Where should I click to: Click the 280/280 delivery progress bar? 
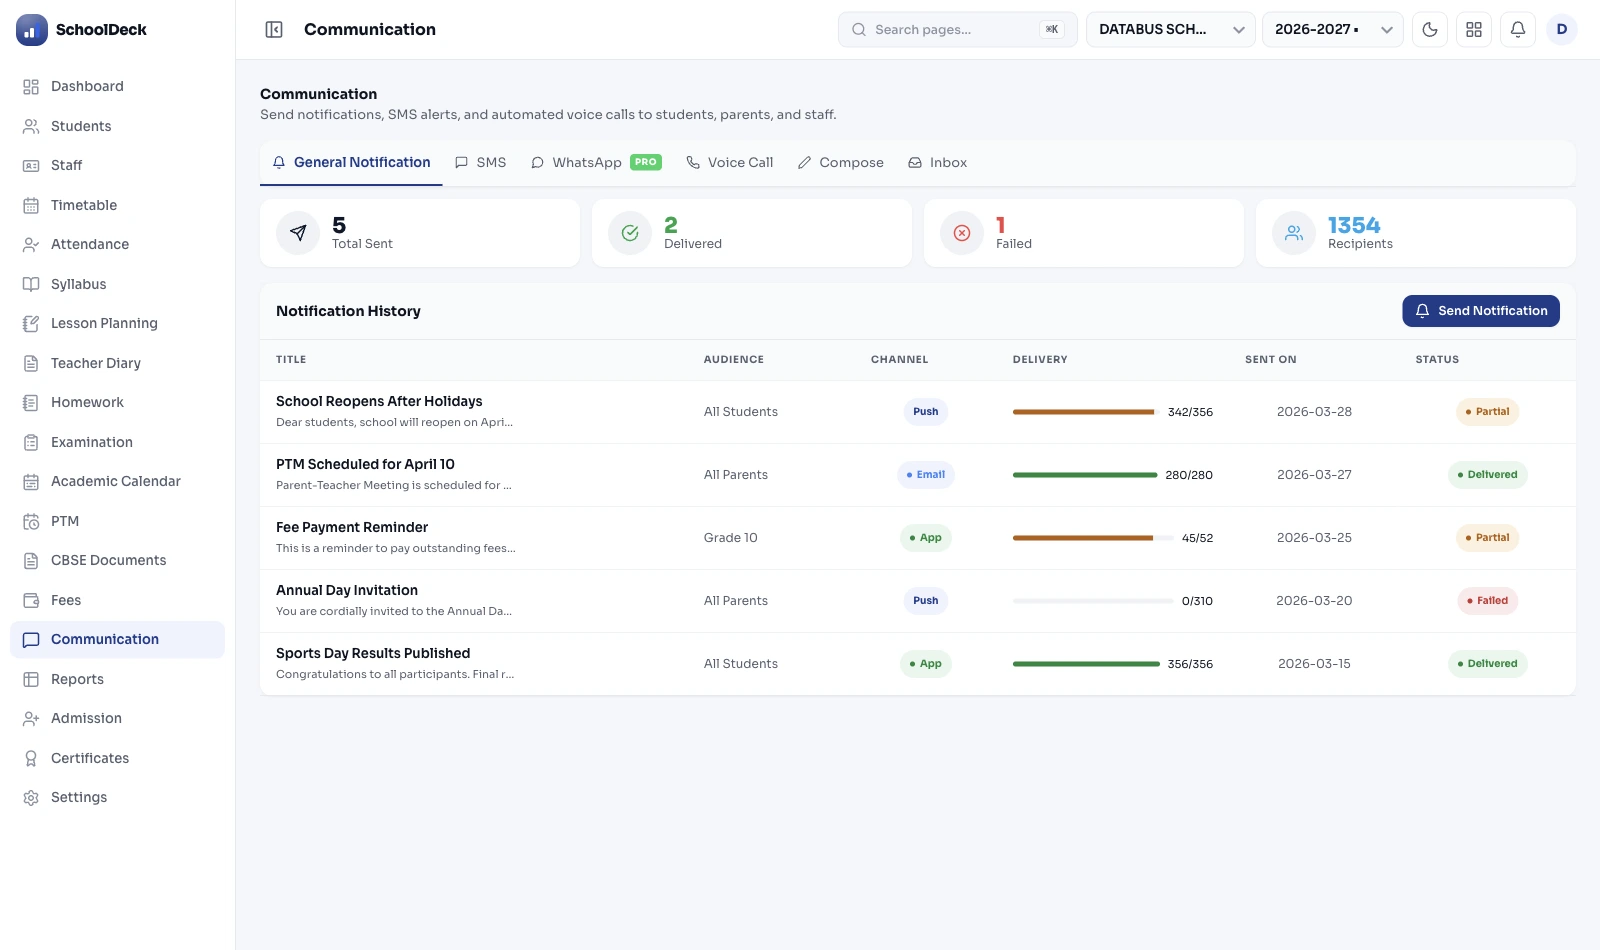pyautogui.click(x=1085, y=475)
